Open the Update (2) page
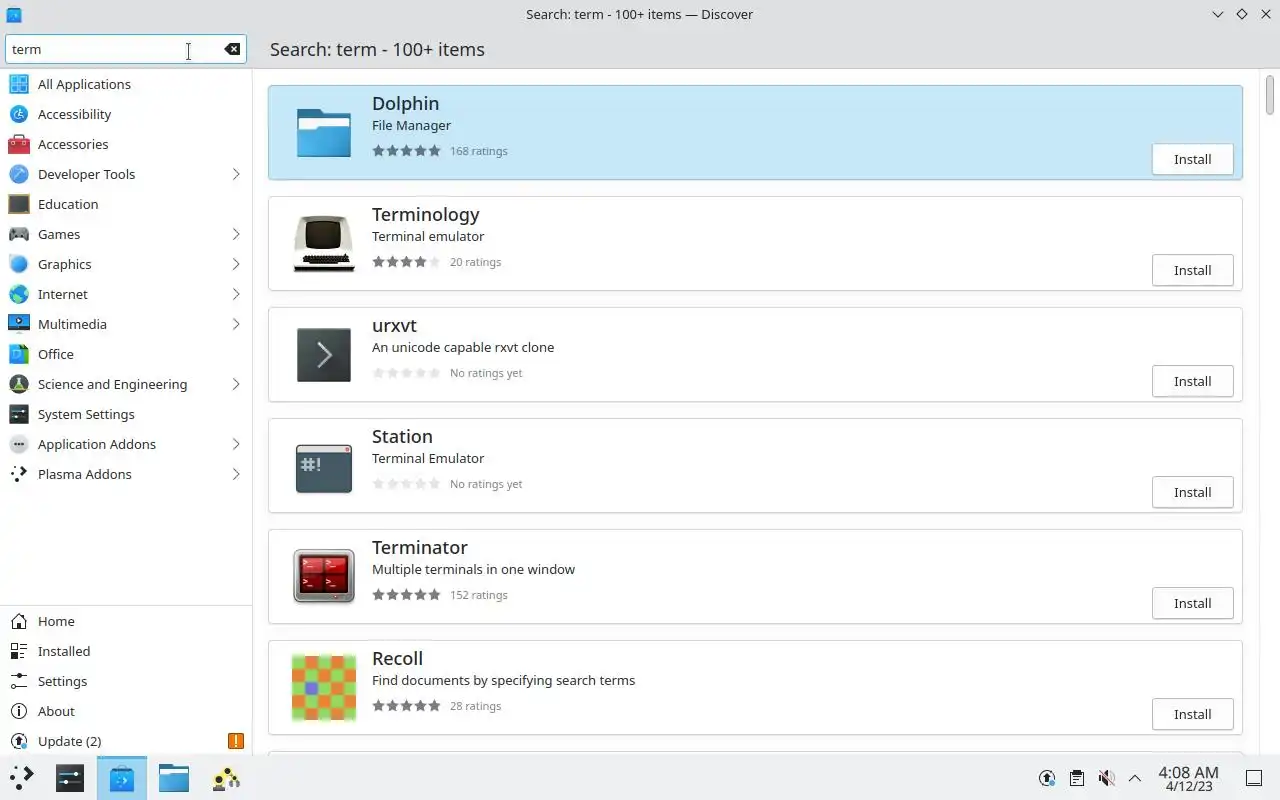 point(126,741)
